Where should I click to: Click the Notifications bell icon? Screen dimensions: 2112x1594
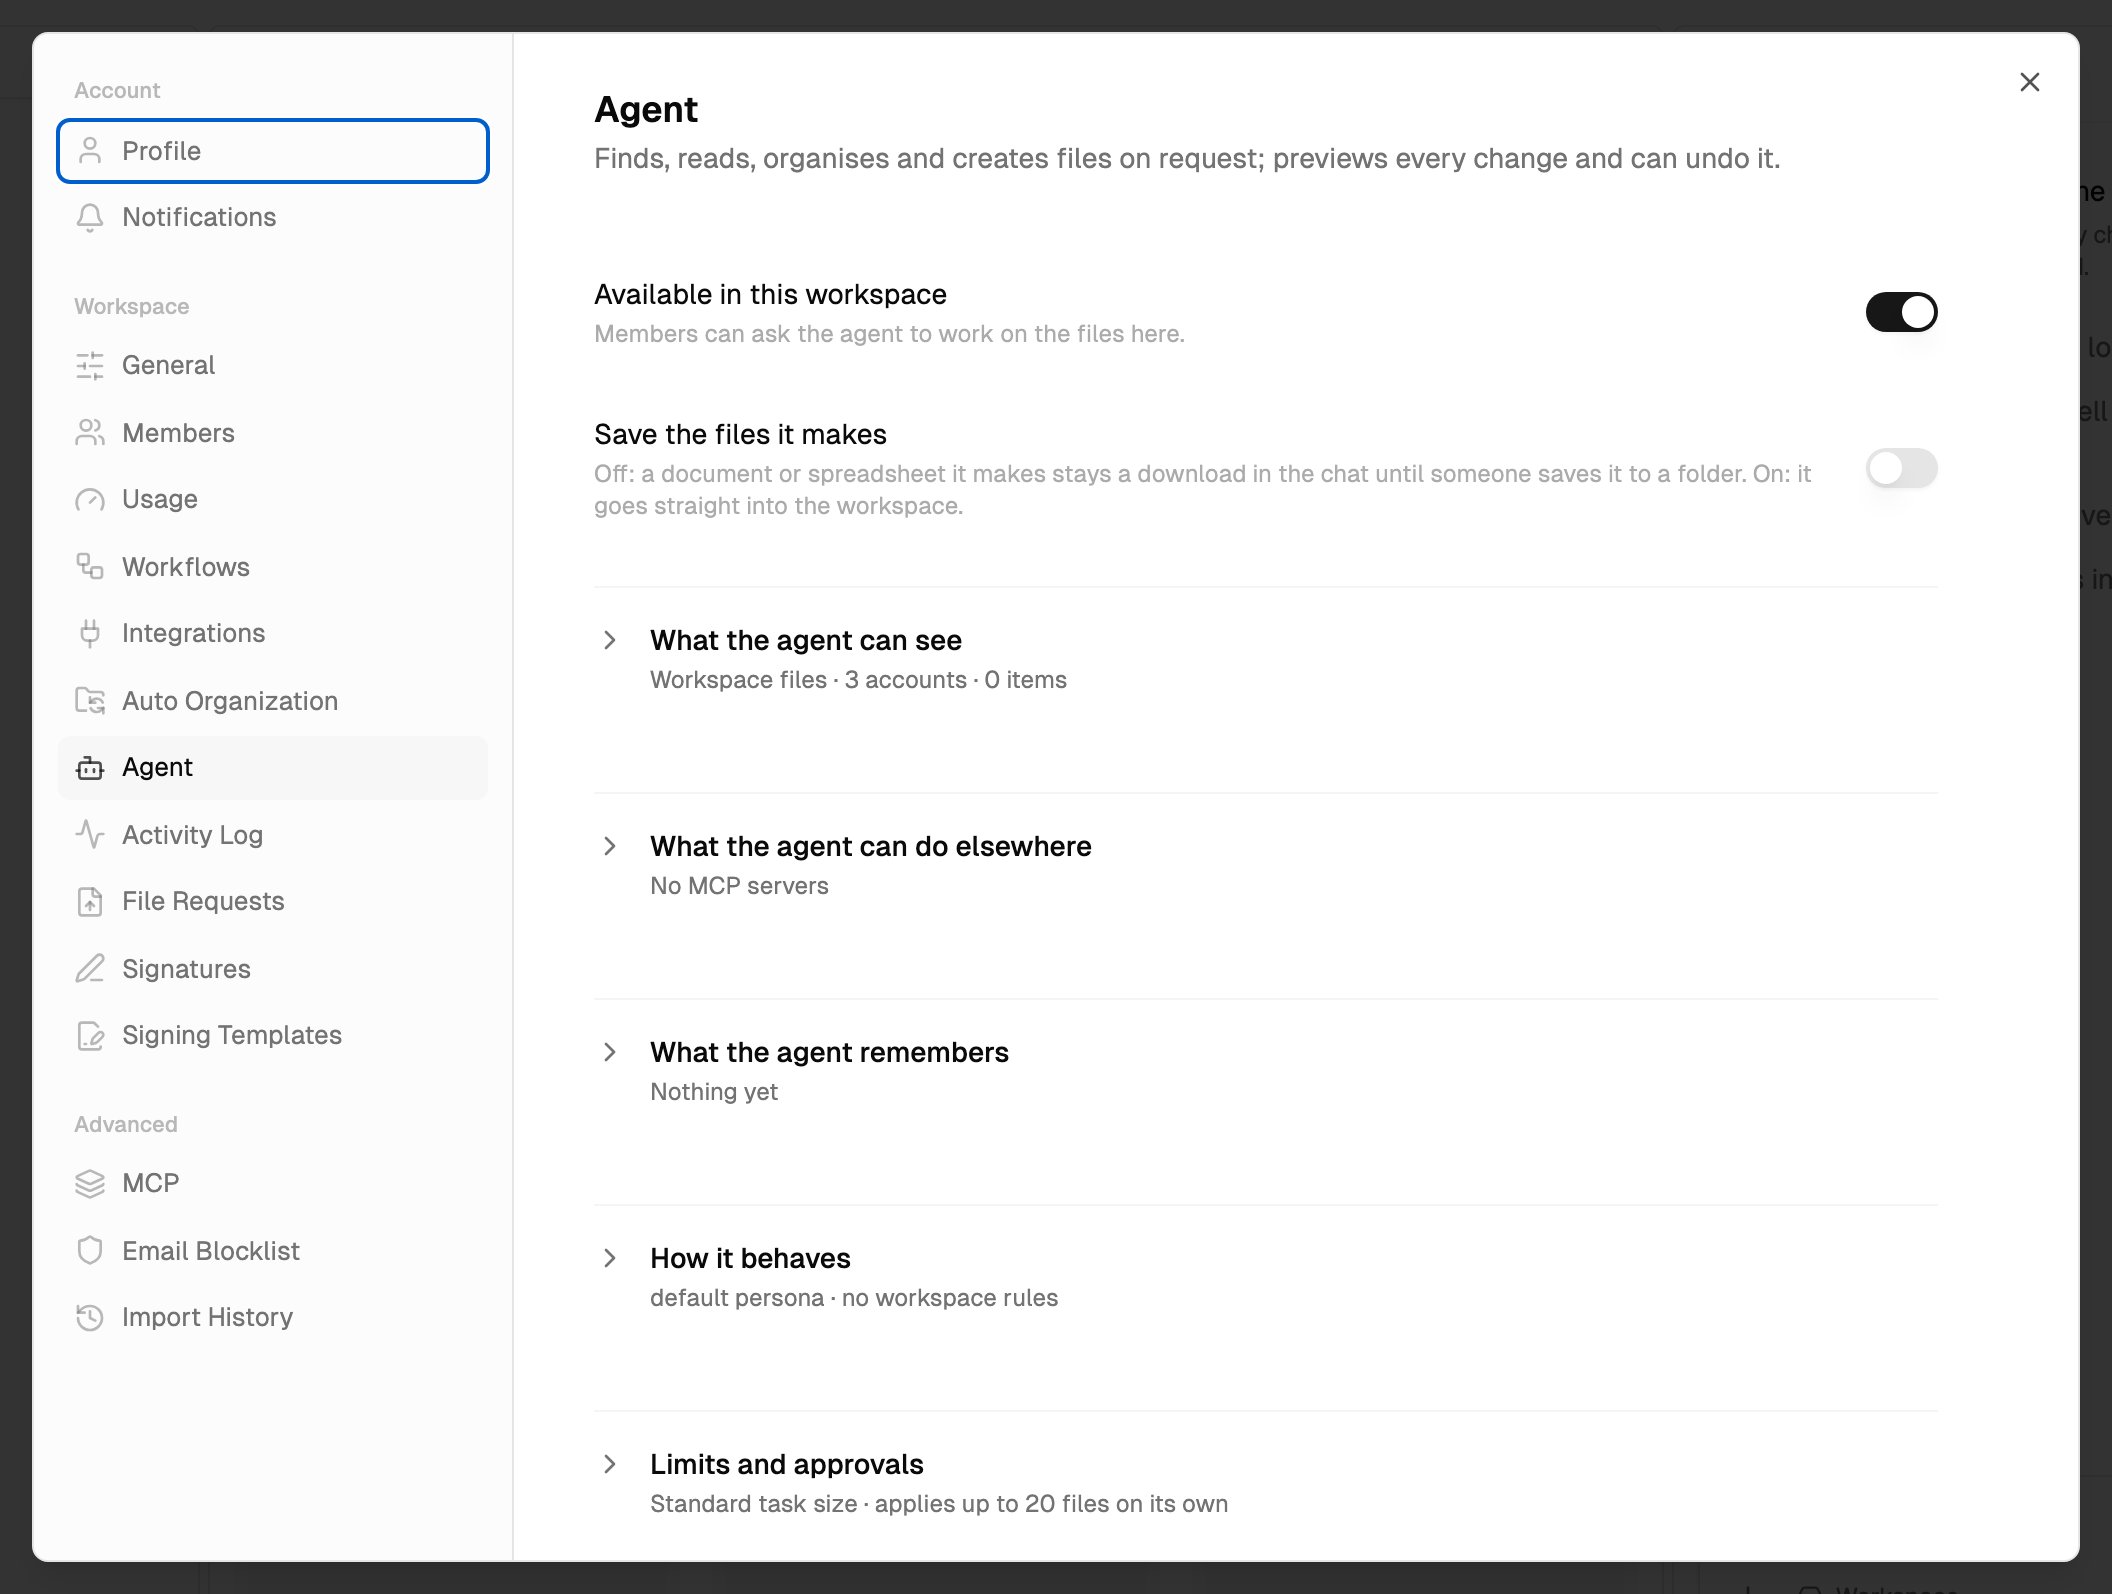(x=90, y=217)
